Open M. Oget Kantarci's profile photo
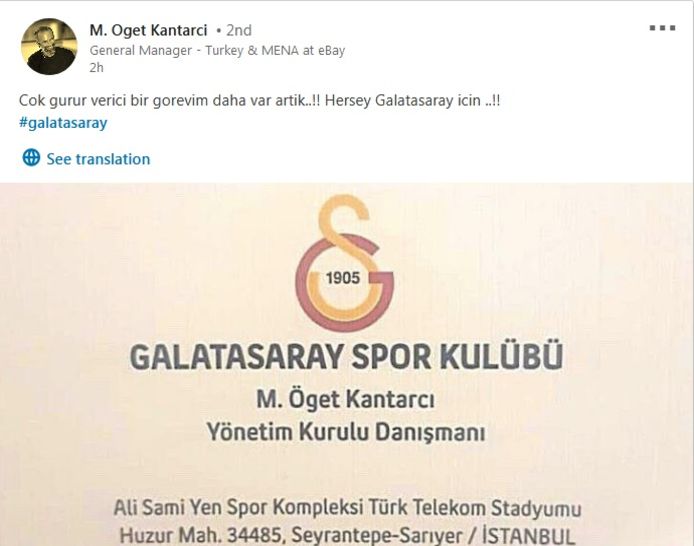The image size is (694, 546). [x=49, y=46]
